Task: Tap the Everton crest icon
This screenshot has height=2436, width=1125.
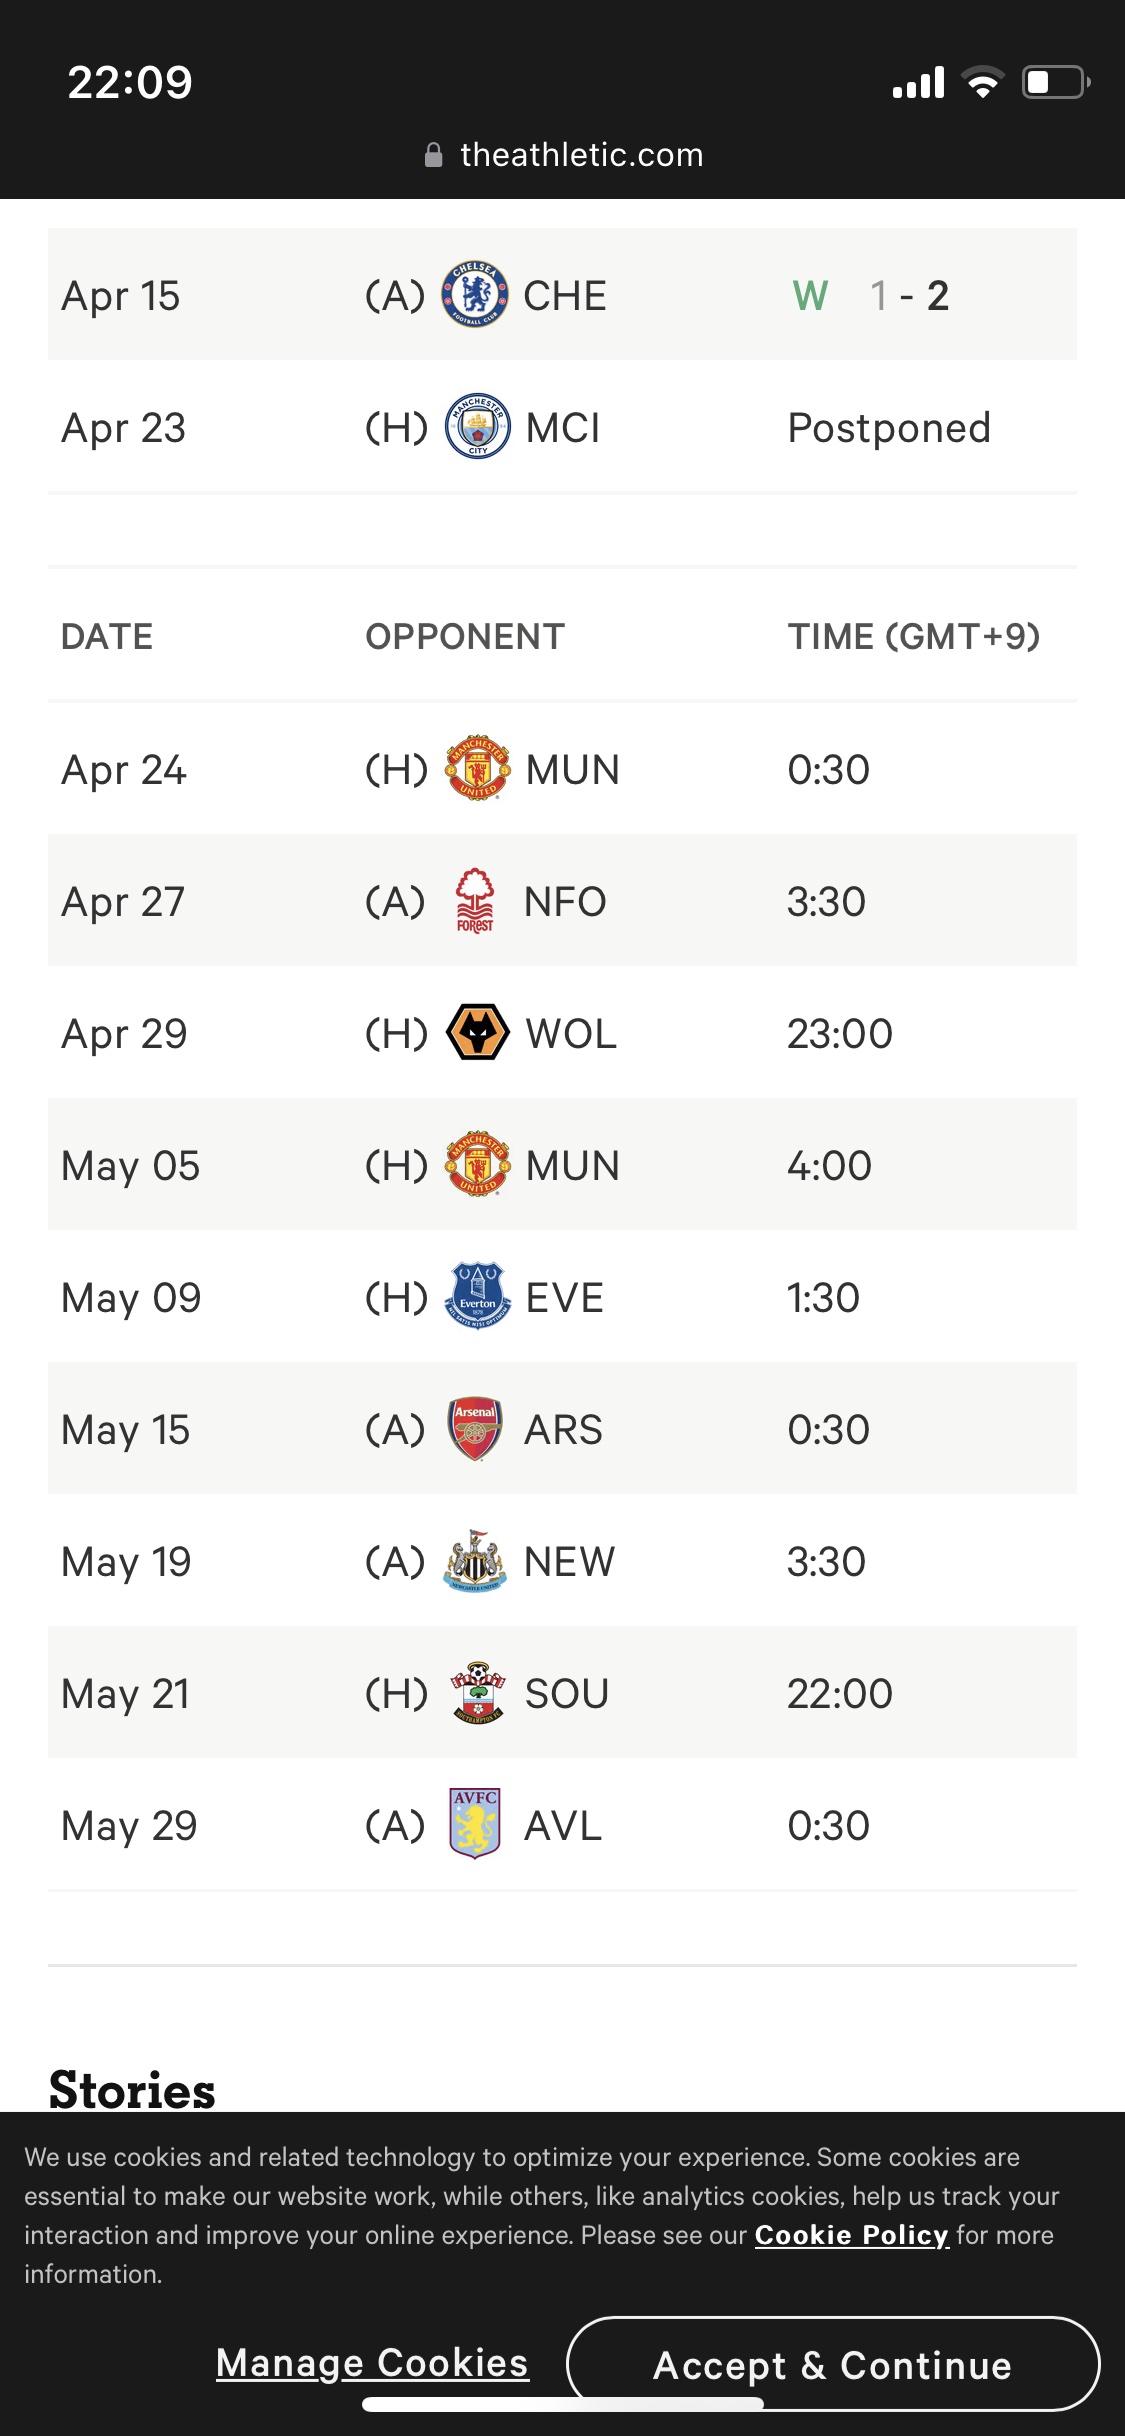Action: [x=477, y=1297]
